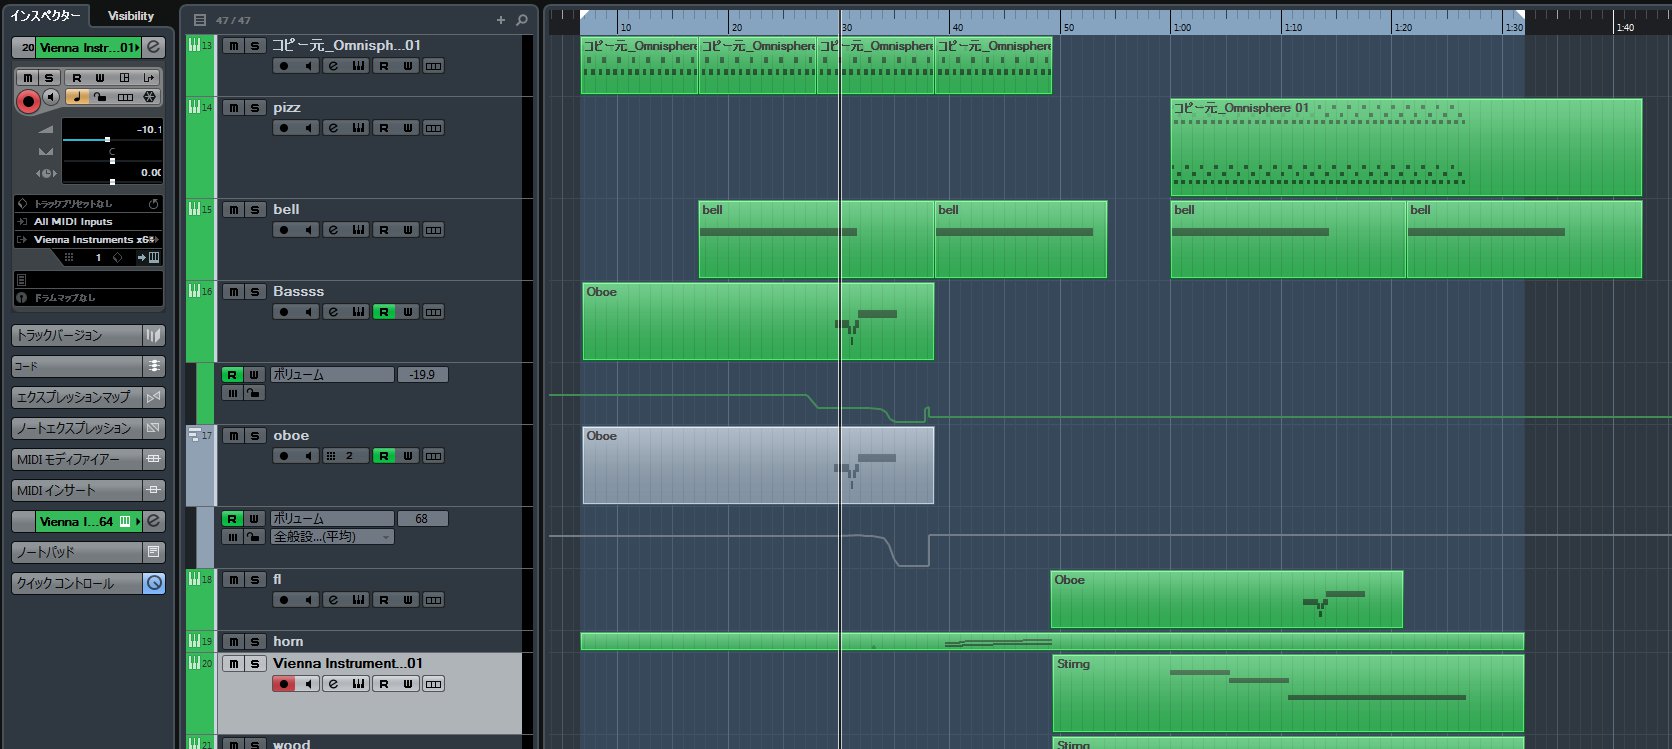This screenshot has height=749, width=1672.
Task: Expand the トラックバージョン inspector section
Action: coord(77,335)
